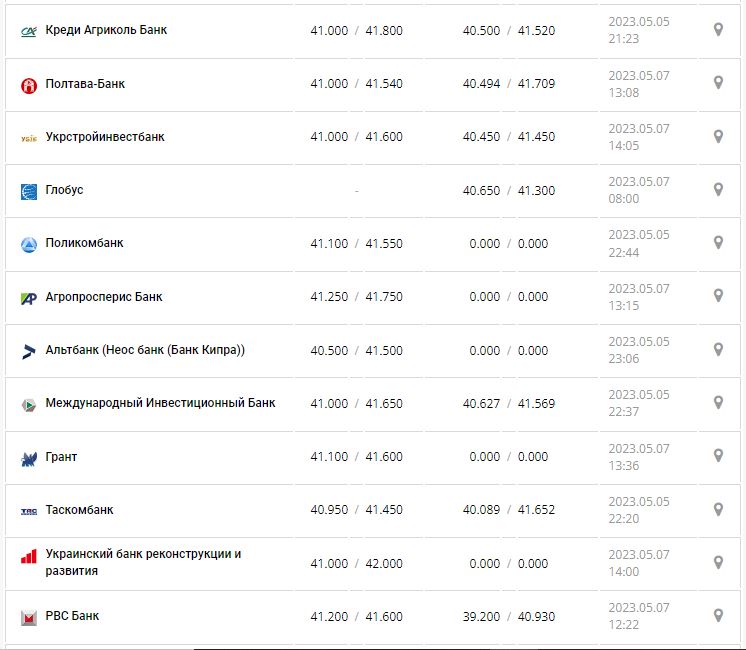Show Укрстройинвестбанк branches via map pin
Image resolution: width=746 pixels, height=650 pixels.
[718, 137]
